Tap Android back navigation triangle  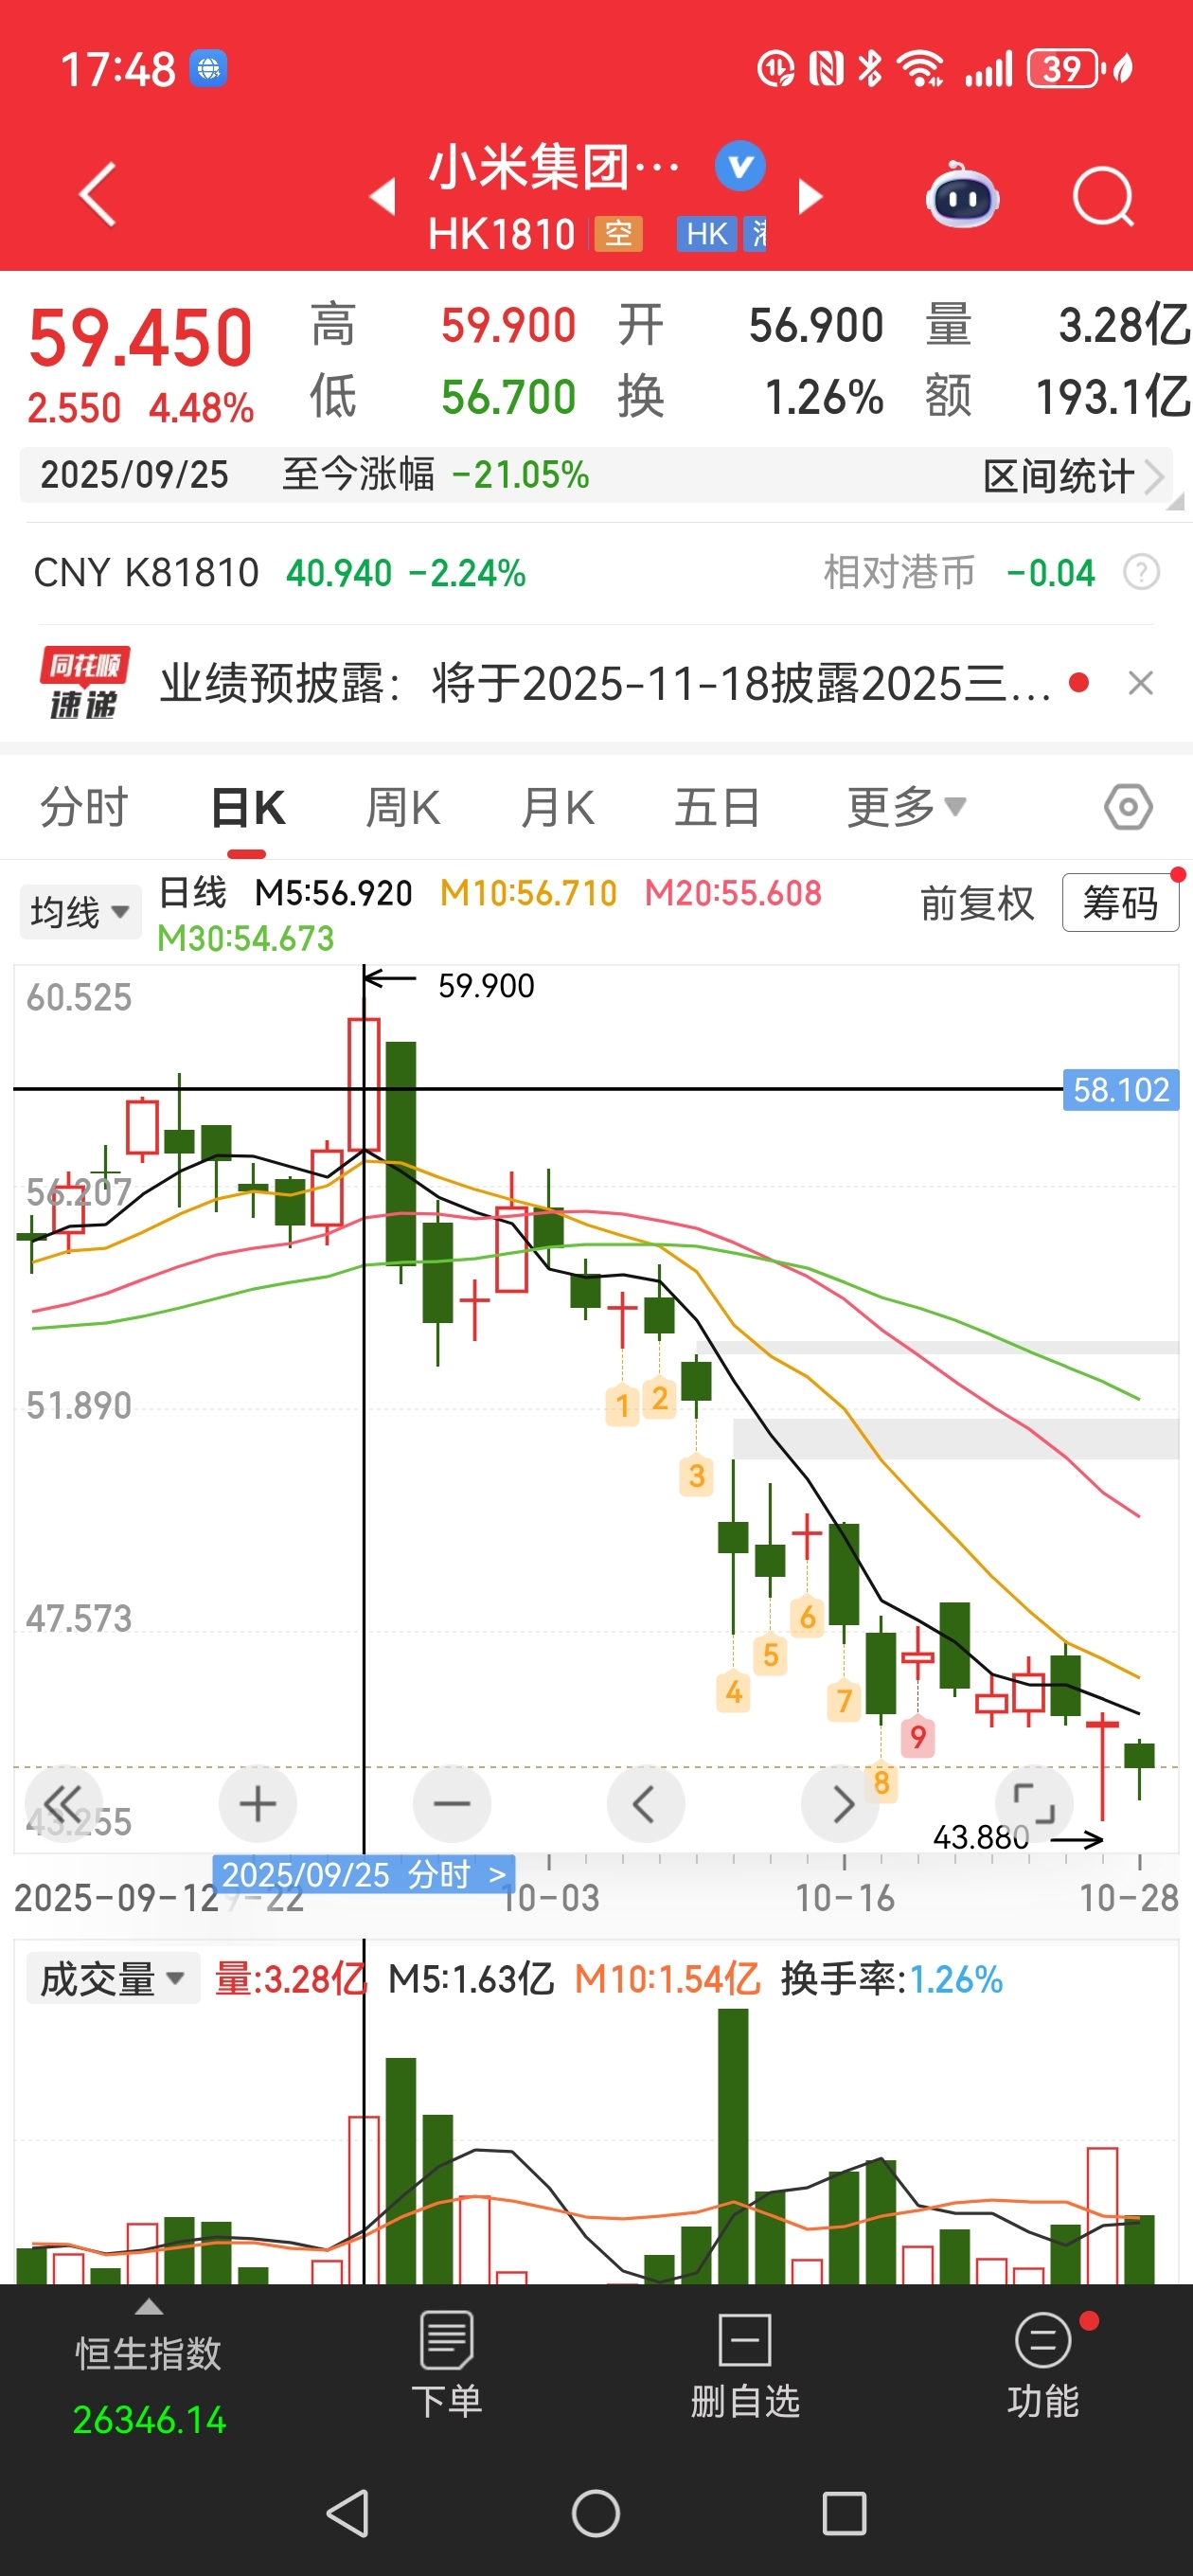point(348,2513)
